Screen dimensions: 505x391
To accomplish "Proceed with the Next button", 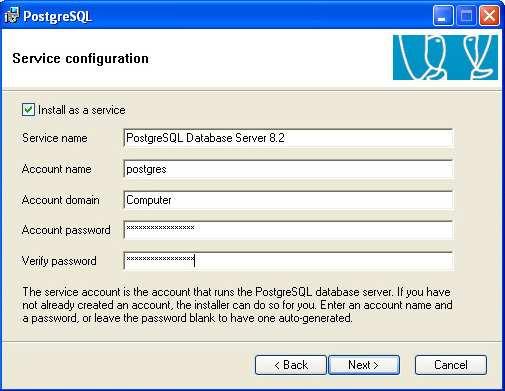I will (x=364, y=365).
